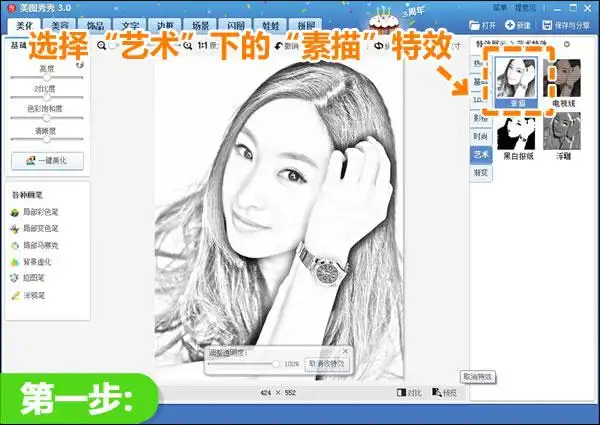Open the 渐变 effects category
600x425 pixels.
coord(481,173)
